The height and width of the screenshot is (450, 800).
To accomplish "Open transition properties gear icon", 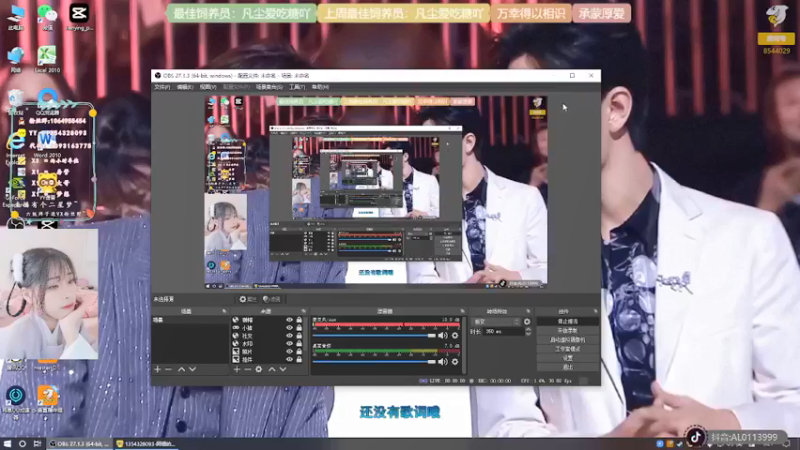I will tap(527, 322).
